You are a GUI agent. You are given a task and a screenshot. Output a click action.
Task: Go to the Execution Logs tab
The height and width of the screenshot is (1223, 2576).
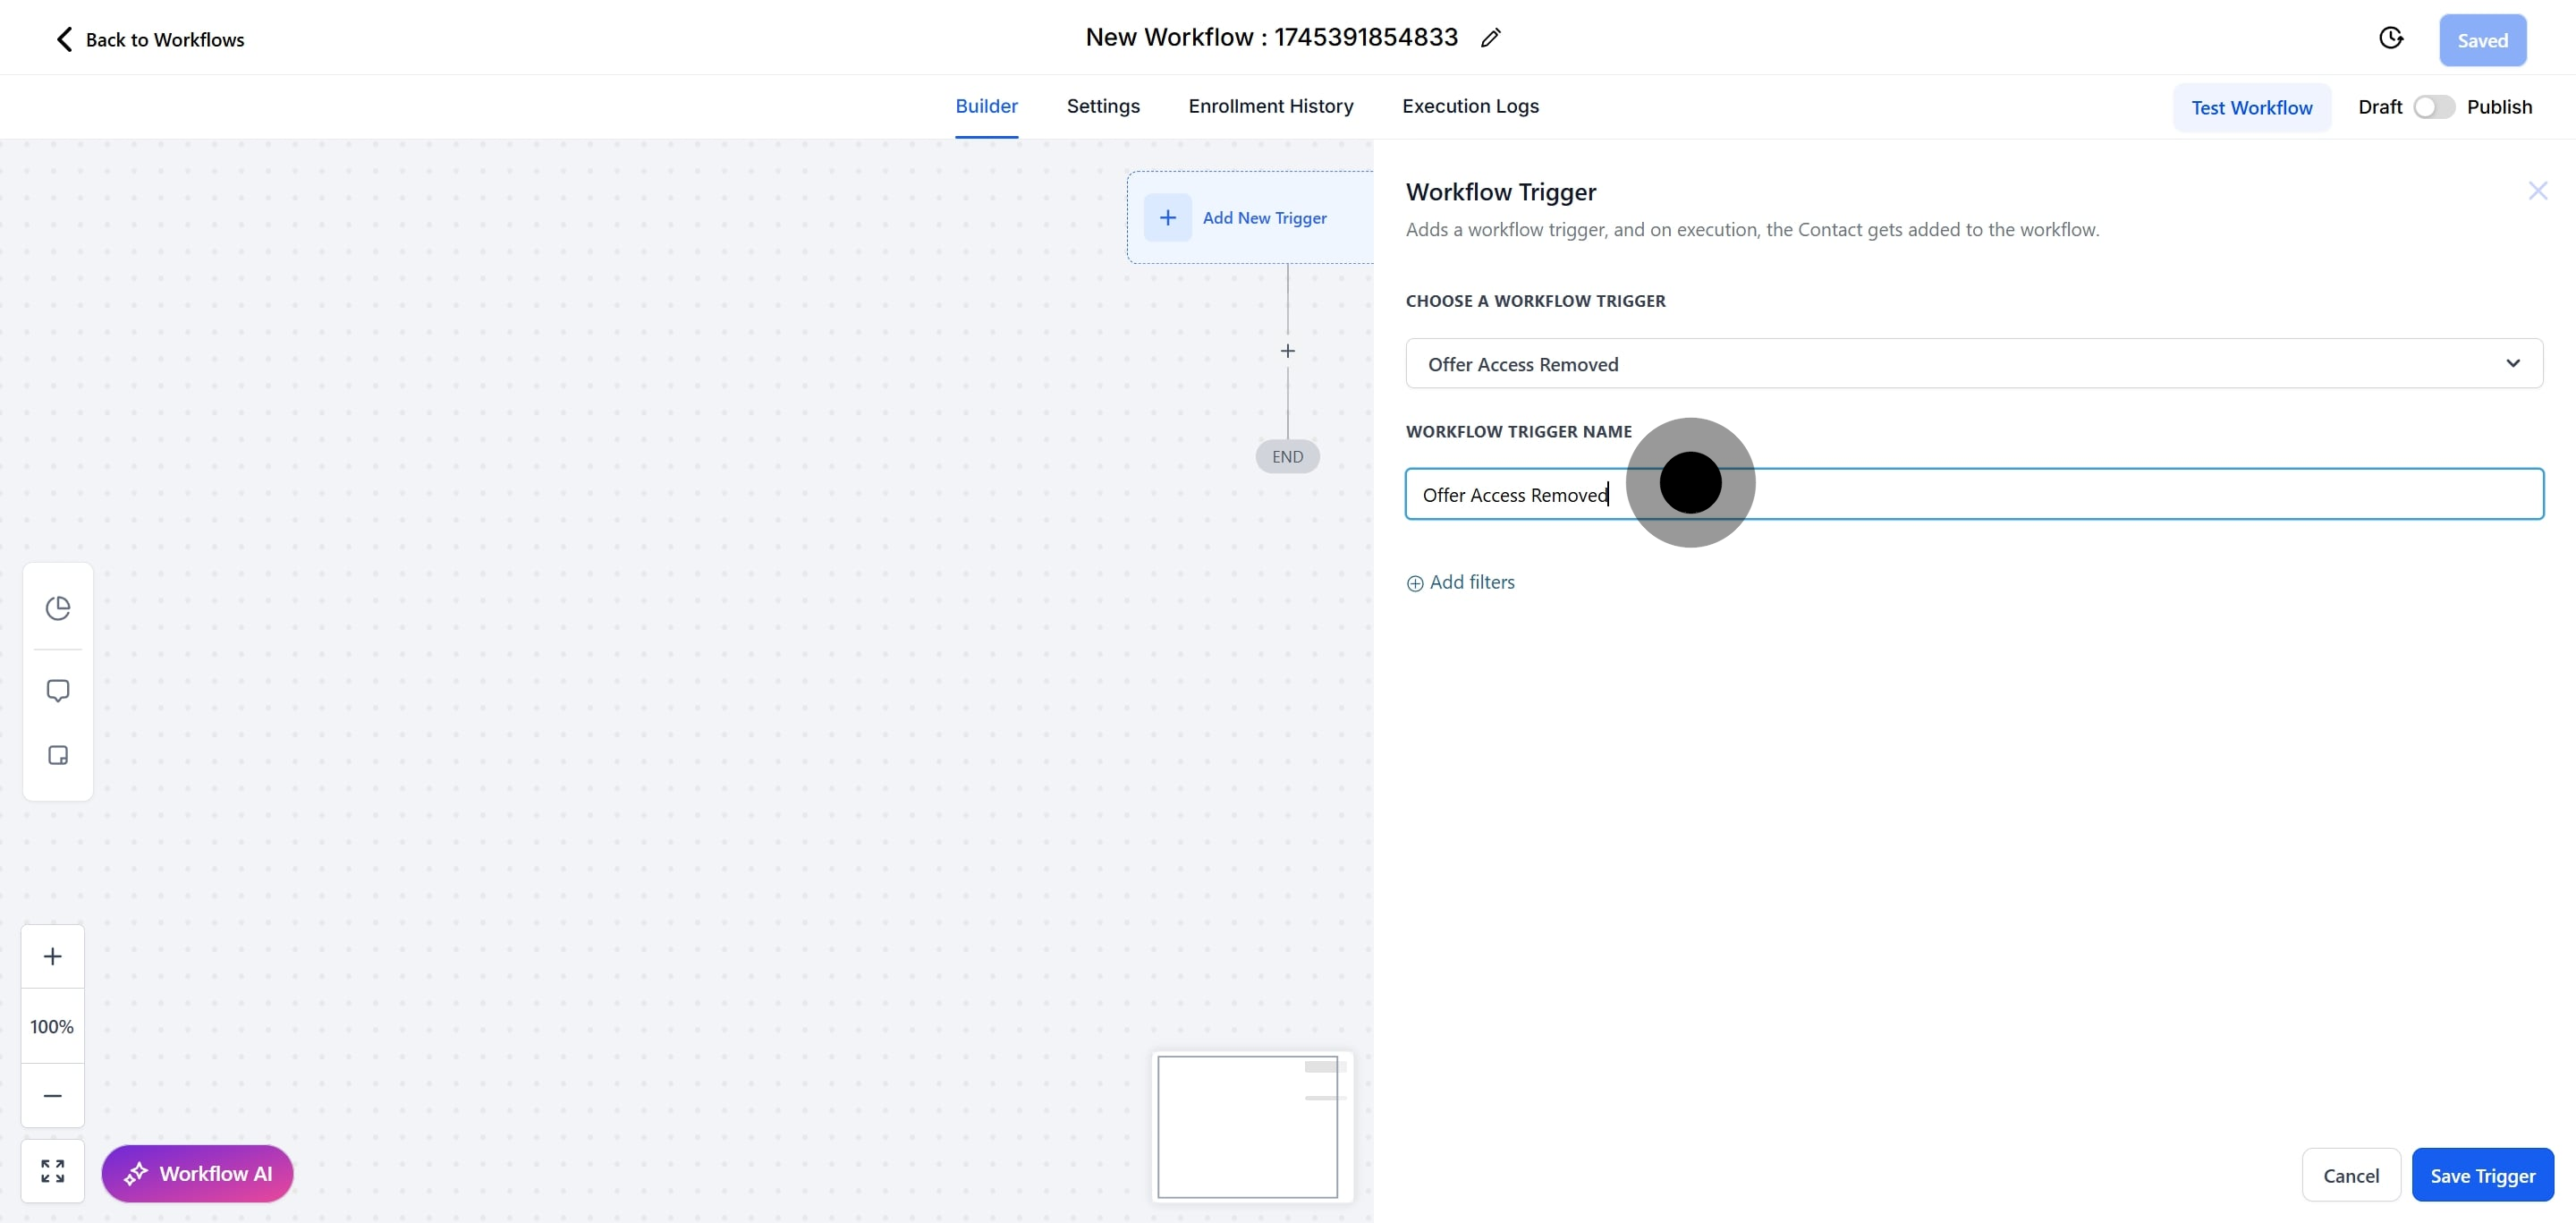[1469, 106]
